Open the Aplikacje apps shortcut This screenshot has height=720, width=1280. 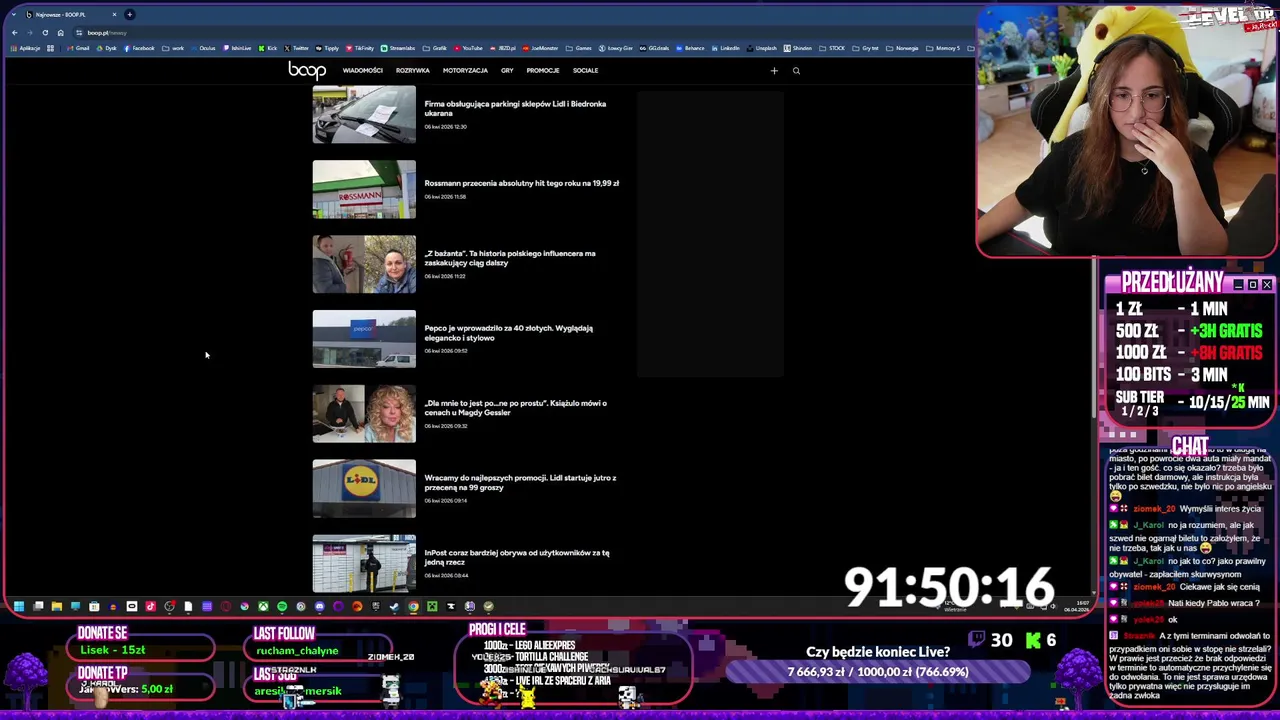(25, 48)
